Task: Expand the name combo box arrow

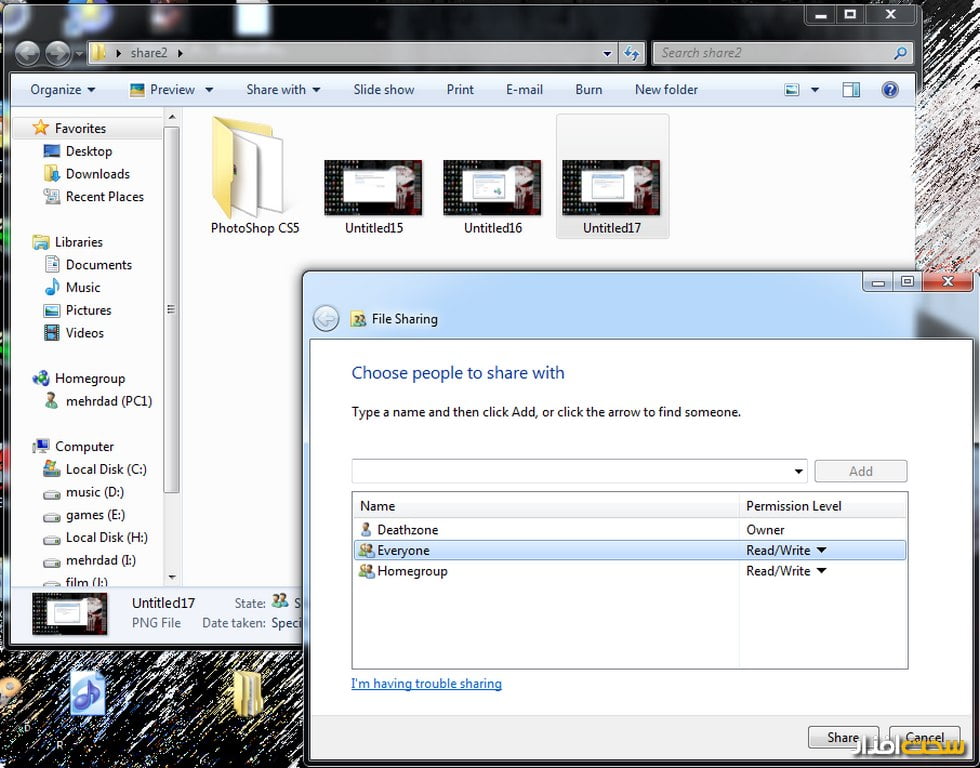Action: coord(798,472)
